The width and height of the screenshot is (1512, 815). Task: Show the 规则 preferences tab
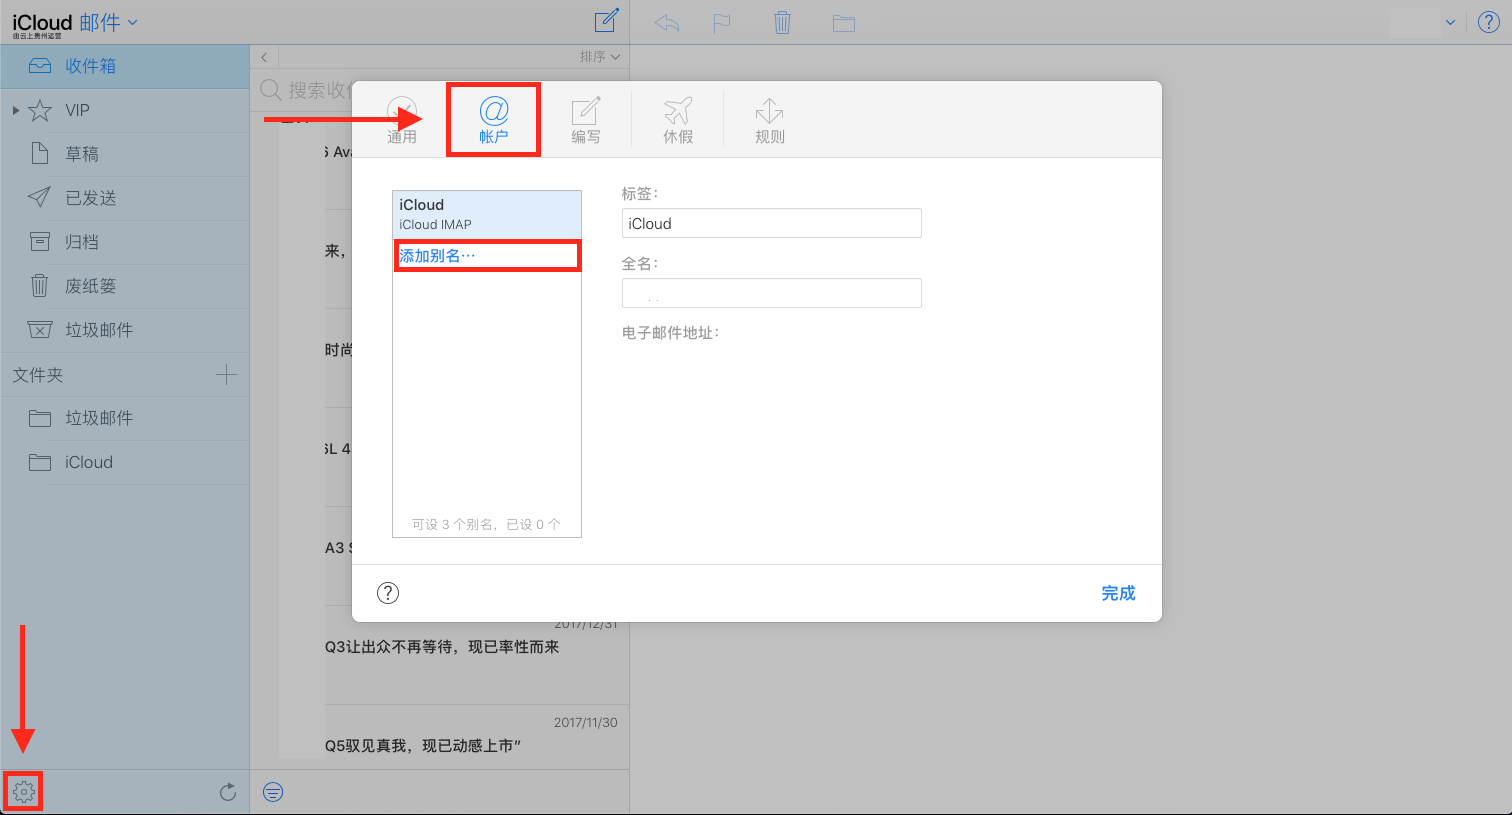[x=770, y=120]
